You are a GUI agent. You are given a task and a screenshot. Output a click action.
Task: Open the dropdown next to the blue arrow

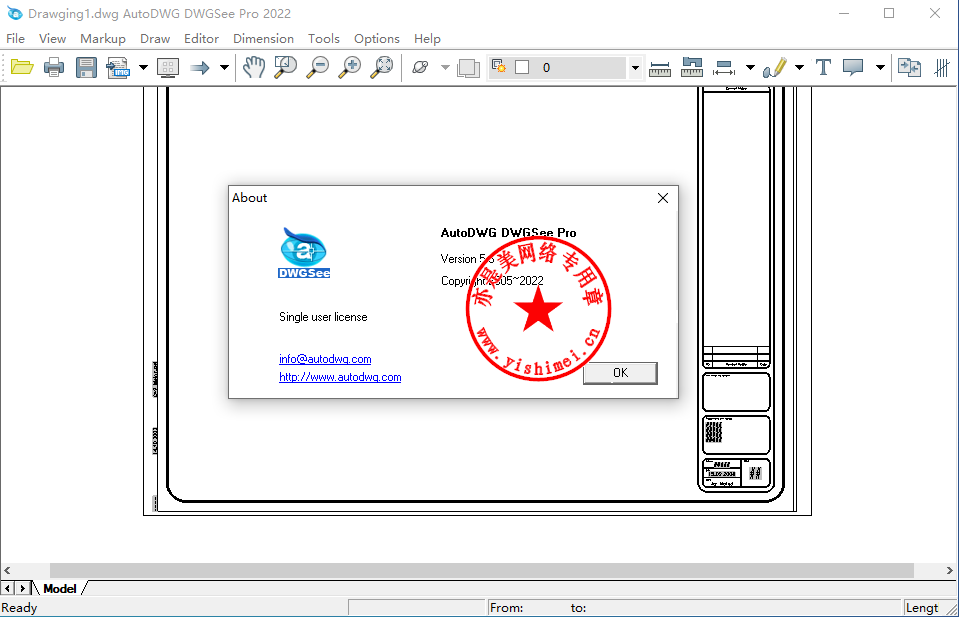pos(224,67)
